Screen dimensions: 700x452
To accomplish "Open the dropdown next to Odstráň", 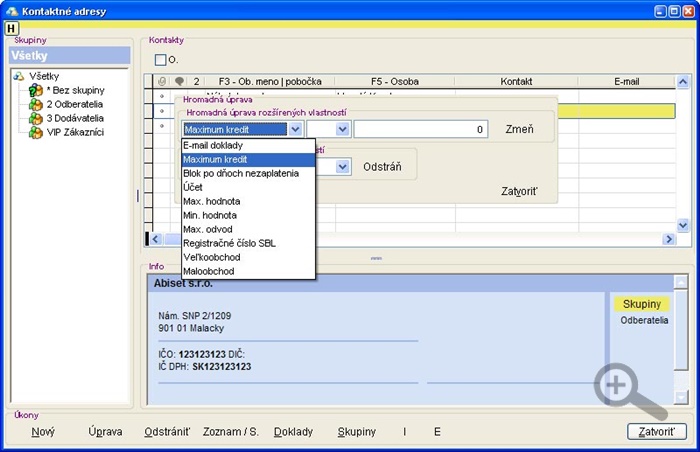I will (x=342, y=167).
